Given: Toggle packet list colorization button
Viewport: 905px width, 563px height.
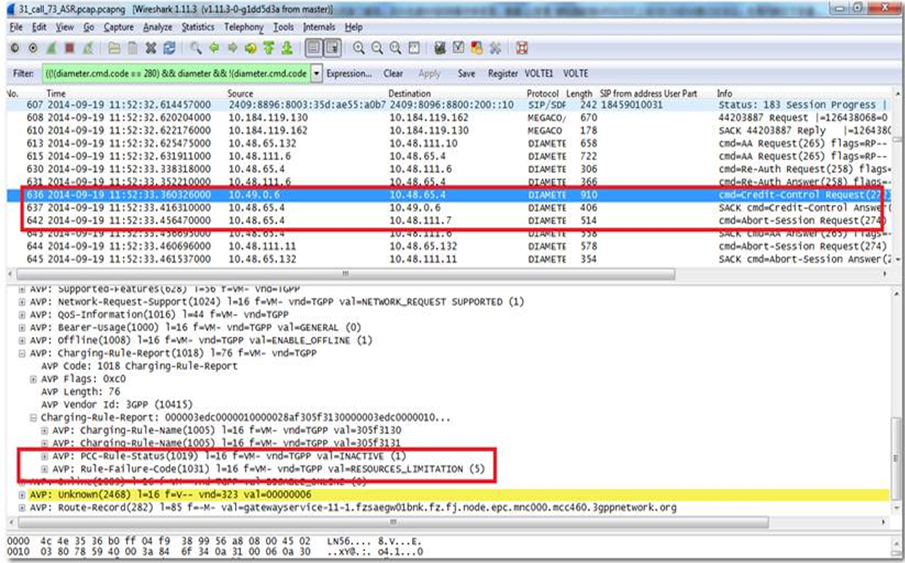Looking at the screenshot, I should point(314,49).
